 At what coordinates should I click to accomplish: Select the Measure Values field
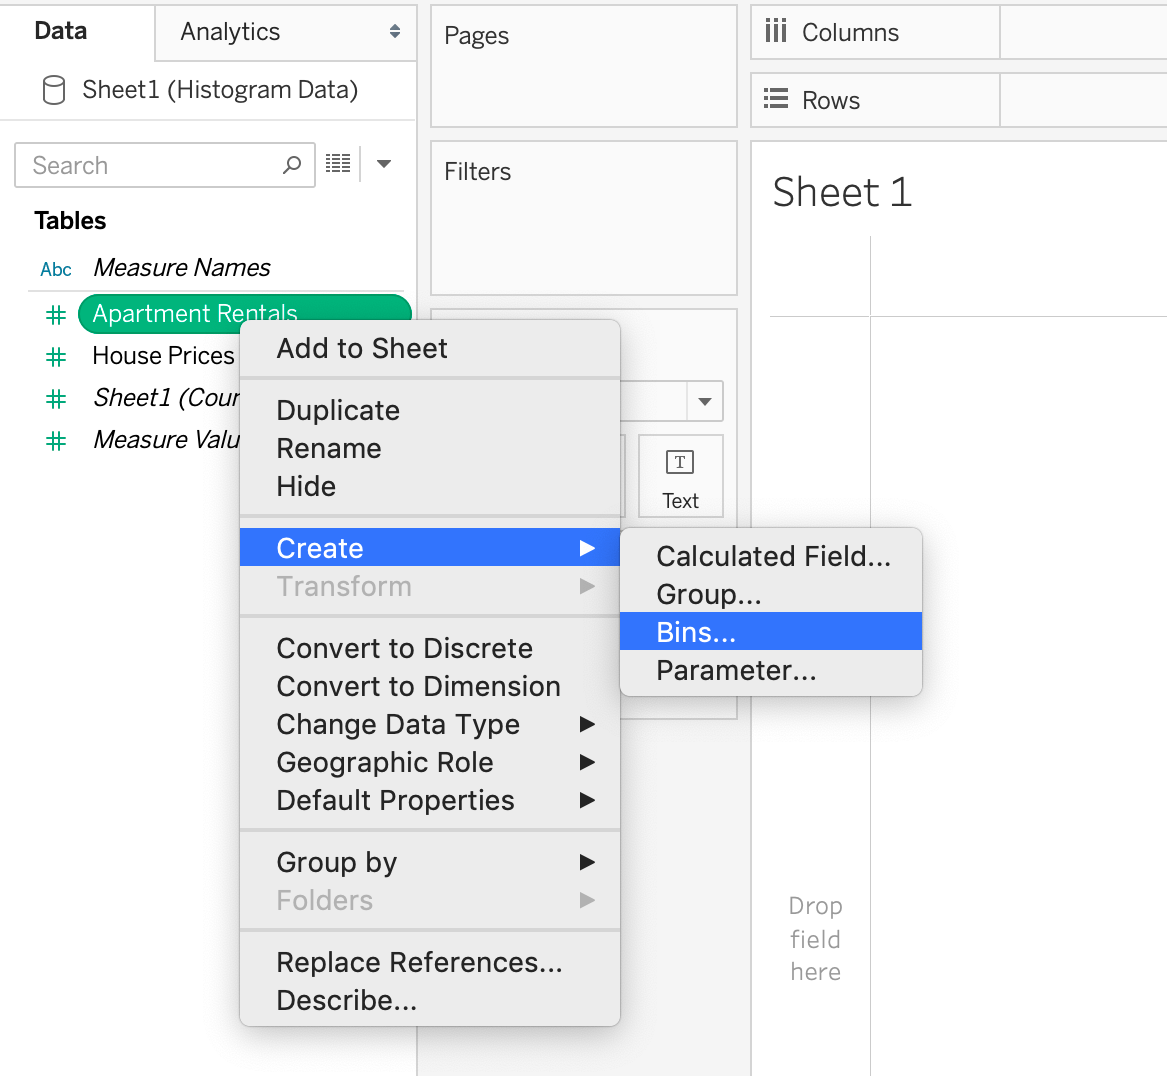[166, 440]
